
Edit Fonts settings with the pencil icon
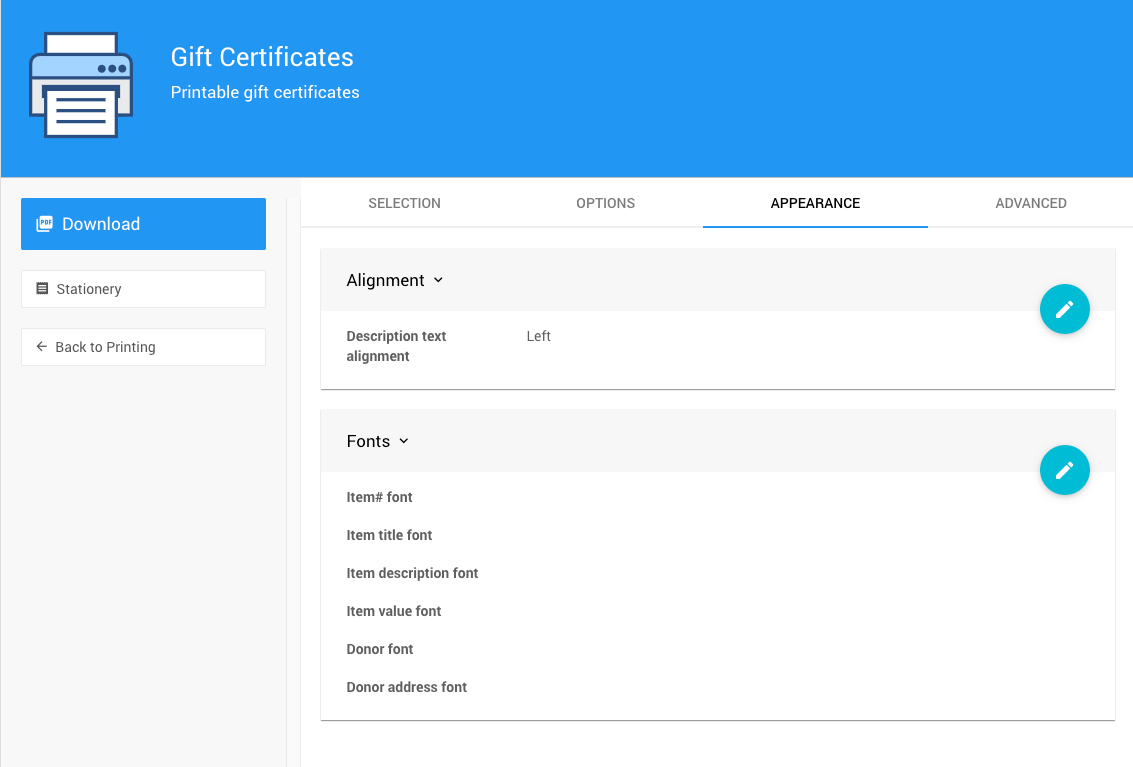click(1064, 470)
